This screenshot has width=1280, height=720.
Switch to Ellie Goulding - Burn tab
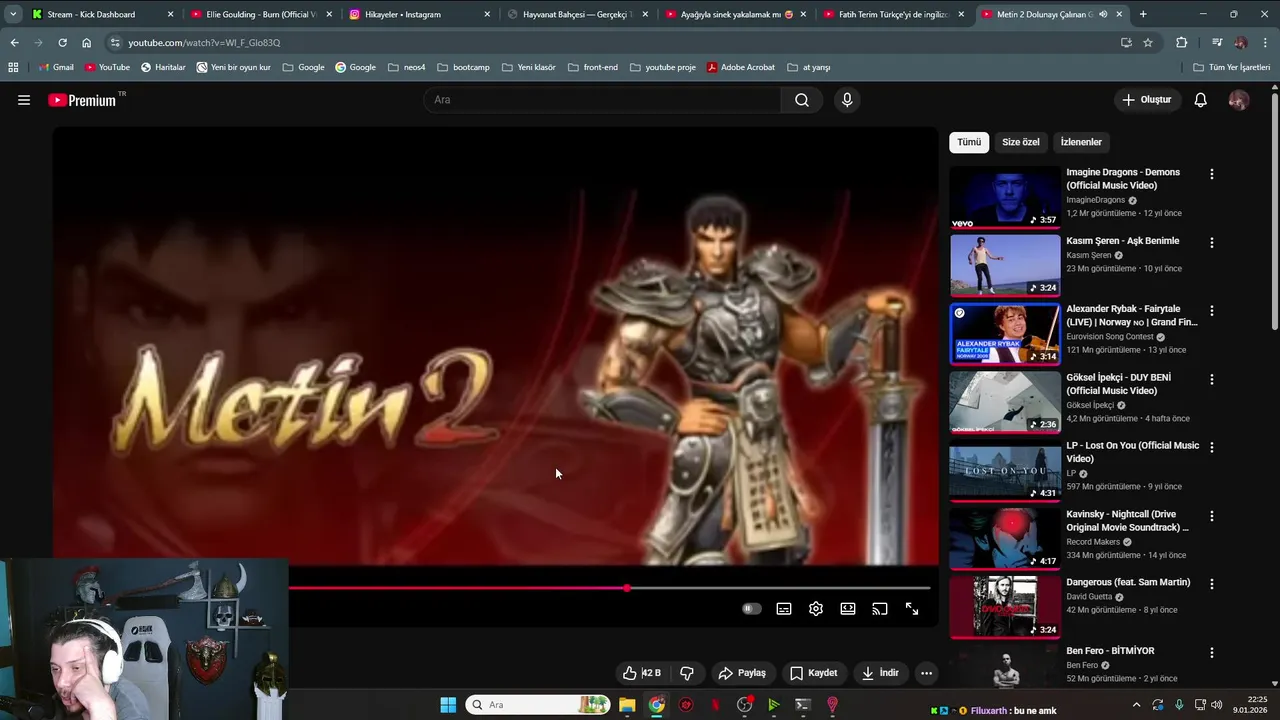[260, 14]
